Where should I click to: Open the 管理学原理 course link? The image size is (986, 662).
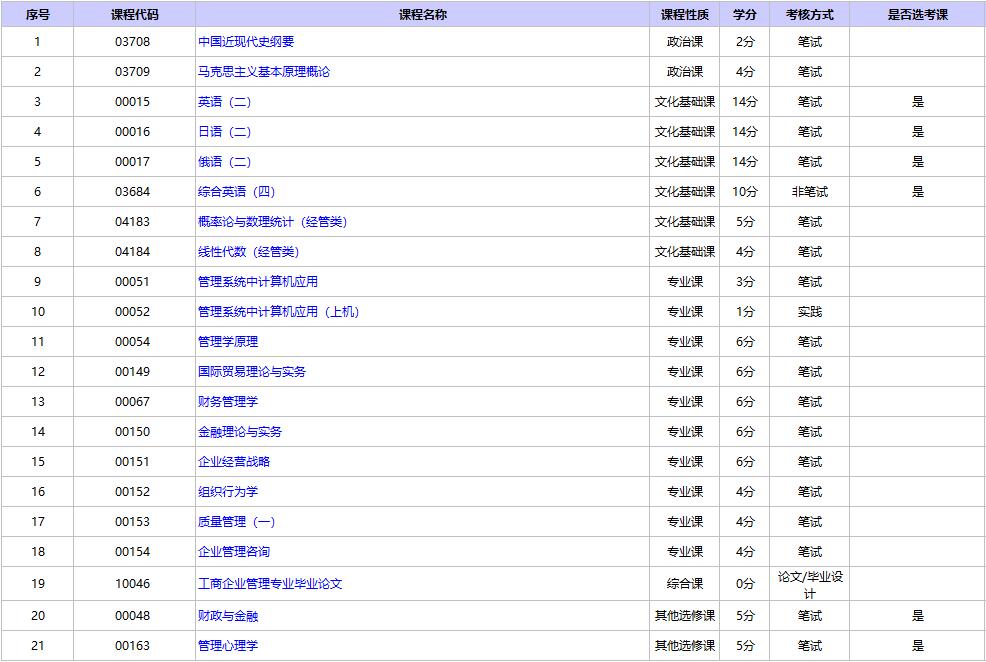(228, 341)
